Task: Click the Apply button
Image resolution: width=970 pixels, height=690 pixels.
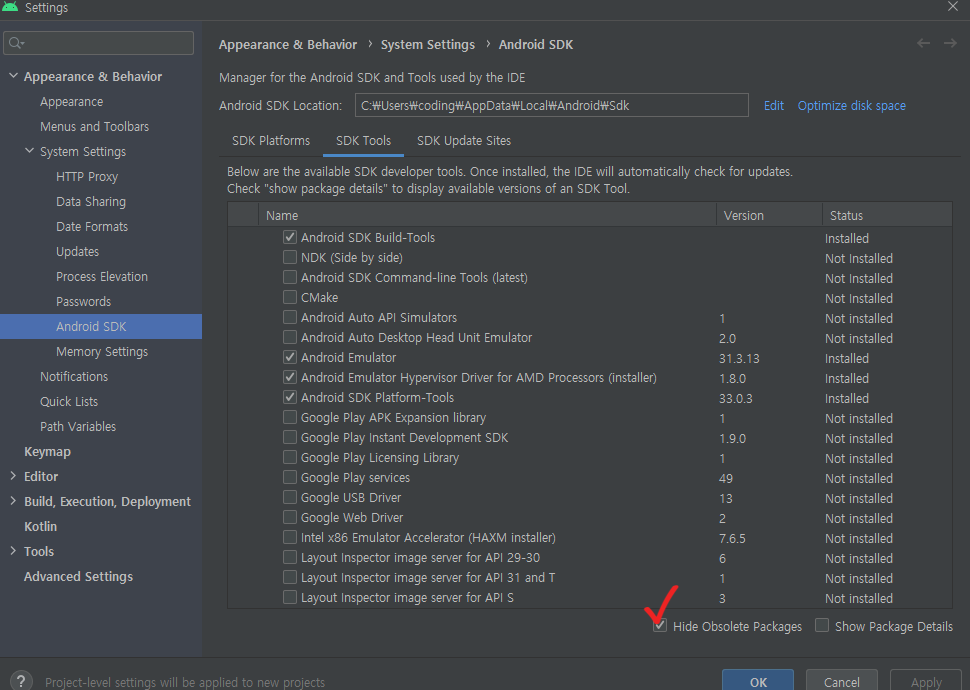Action: pos(926,681)
